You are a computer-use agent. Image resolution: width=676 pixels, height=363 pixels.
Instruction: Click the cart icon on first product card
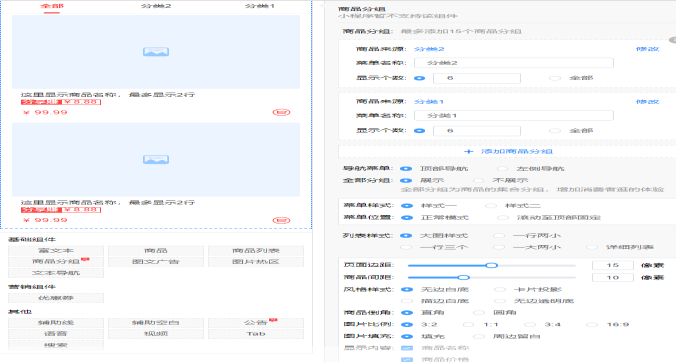point(281,113)
